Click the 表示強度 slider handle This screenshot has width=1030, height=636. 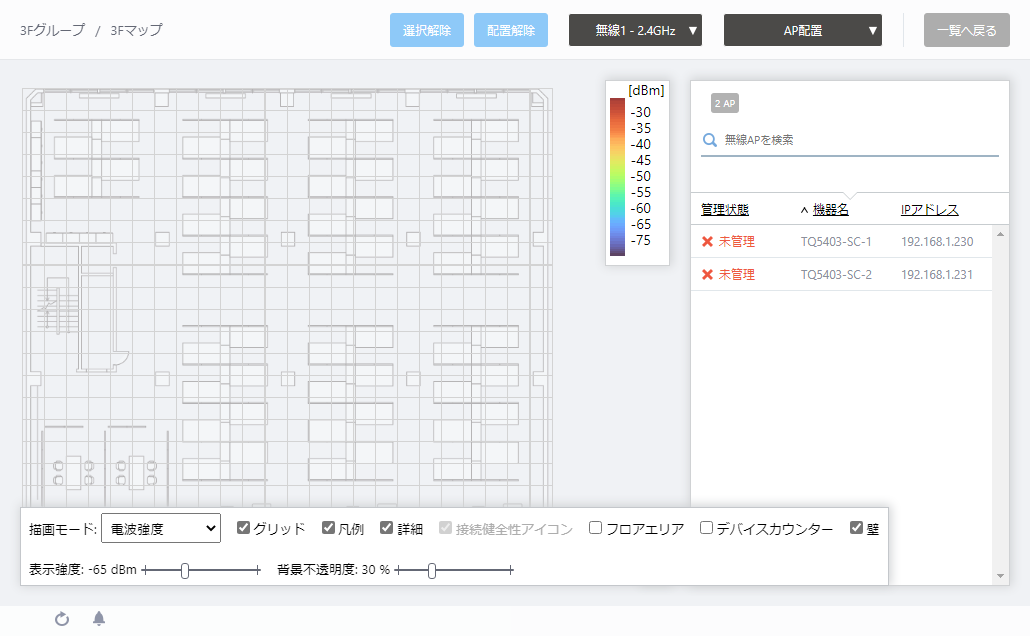point(185,570)
